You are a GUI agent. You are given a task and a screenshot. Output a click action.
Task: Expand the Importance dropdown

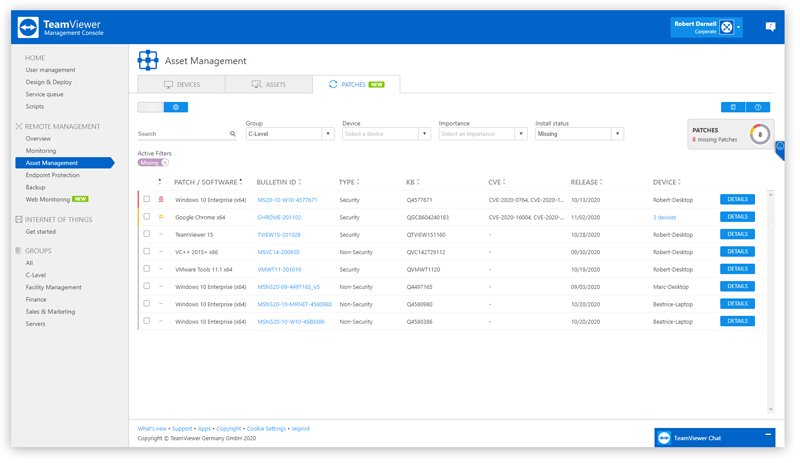(x=482, y=134)
